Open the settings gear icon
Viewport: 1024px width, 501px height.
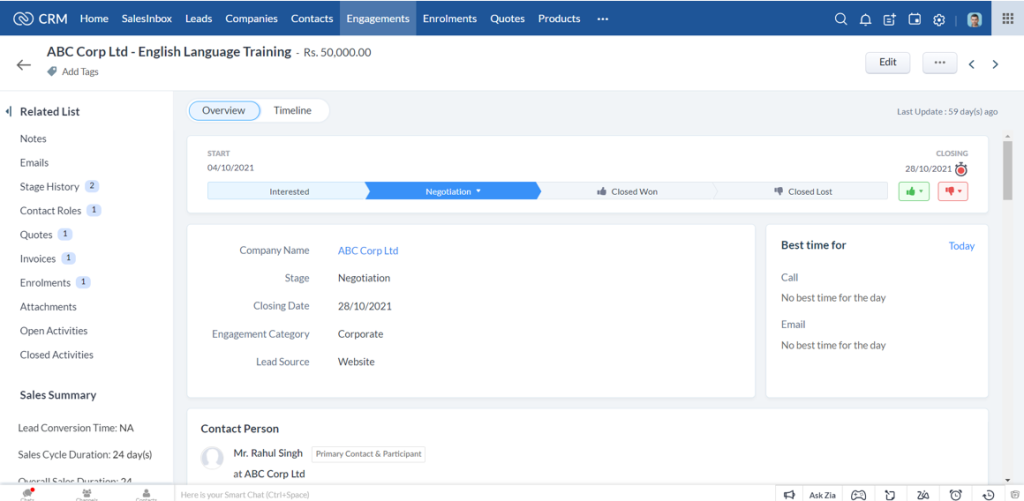(x=938, y=20)
